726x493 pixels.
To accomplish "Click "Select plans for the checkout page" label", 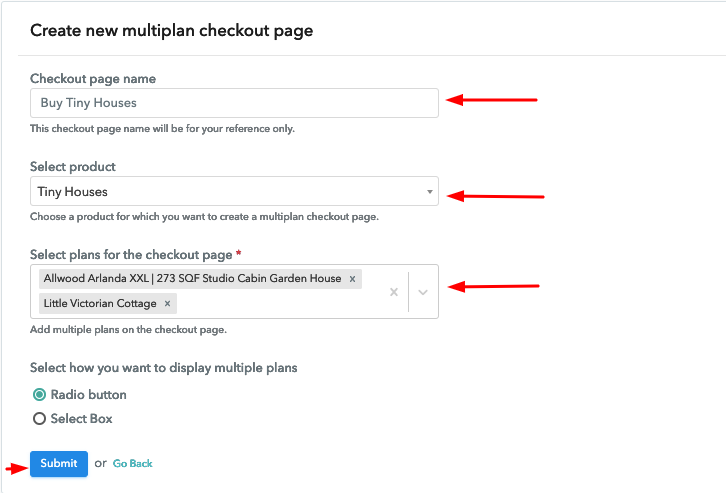I will click(x=131, y=255).
